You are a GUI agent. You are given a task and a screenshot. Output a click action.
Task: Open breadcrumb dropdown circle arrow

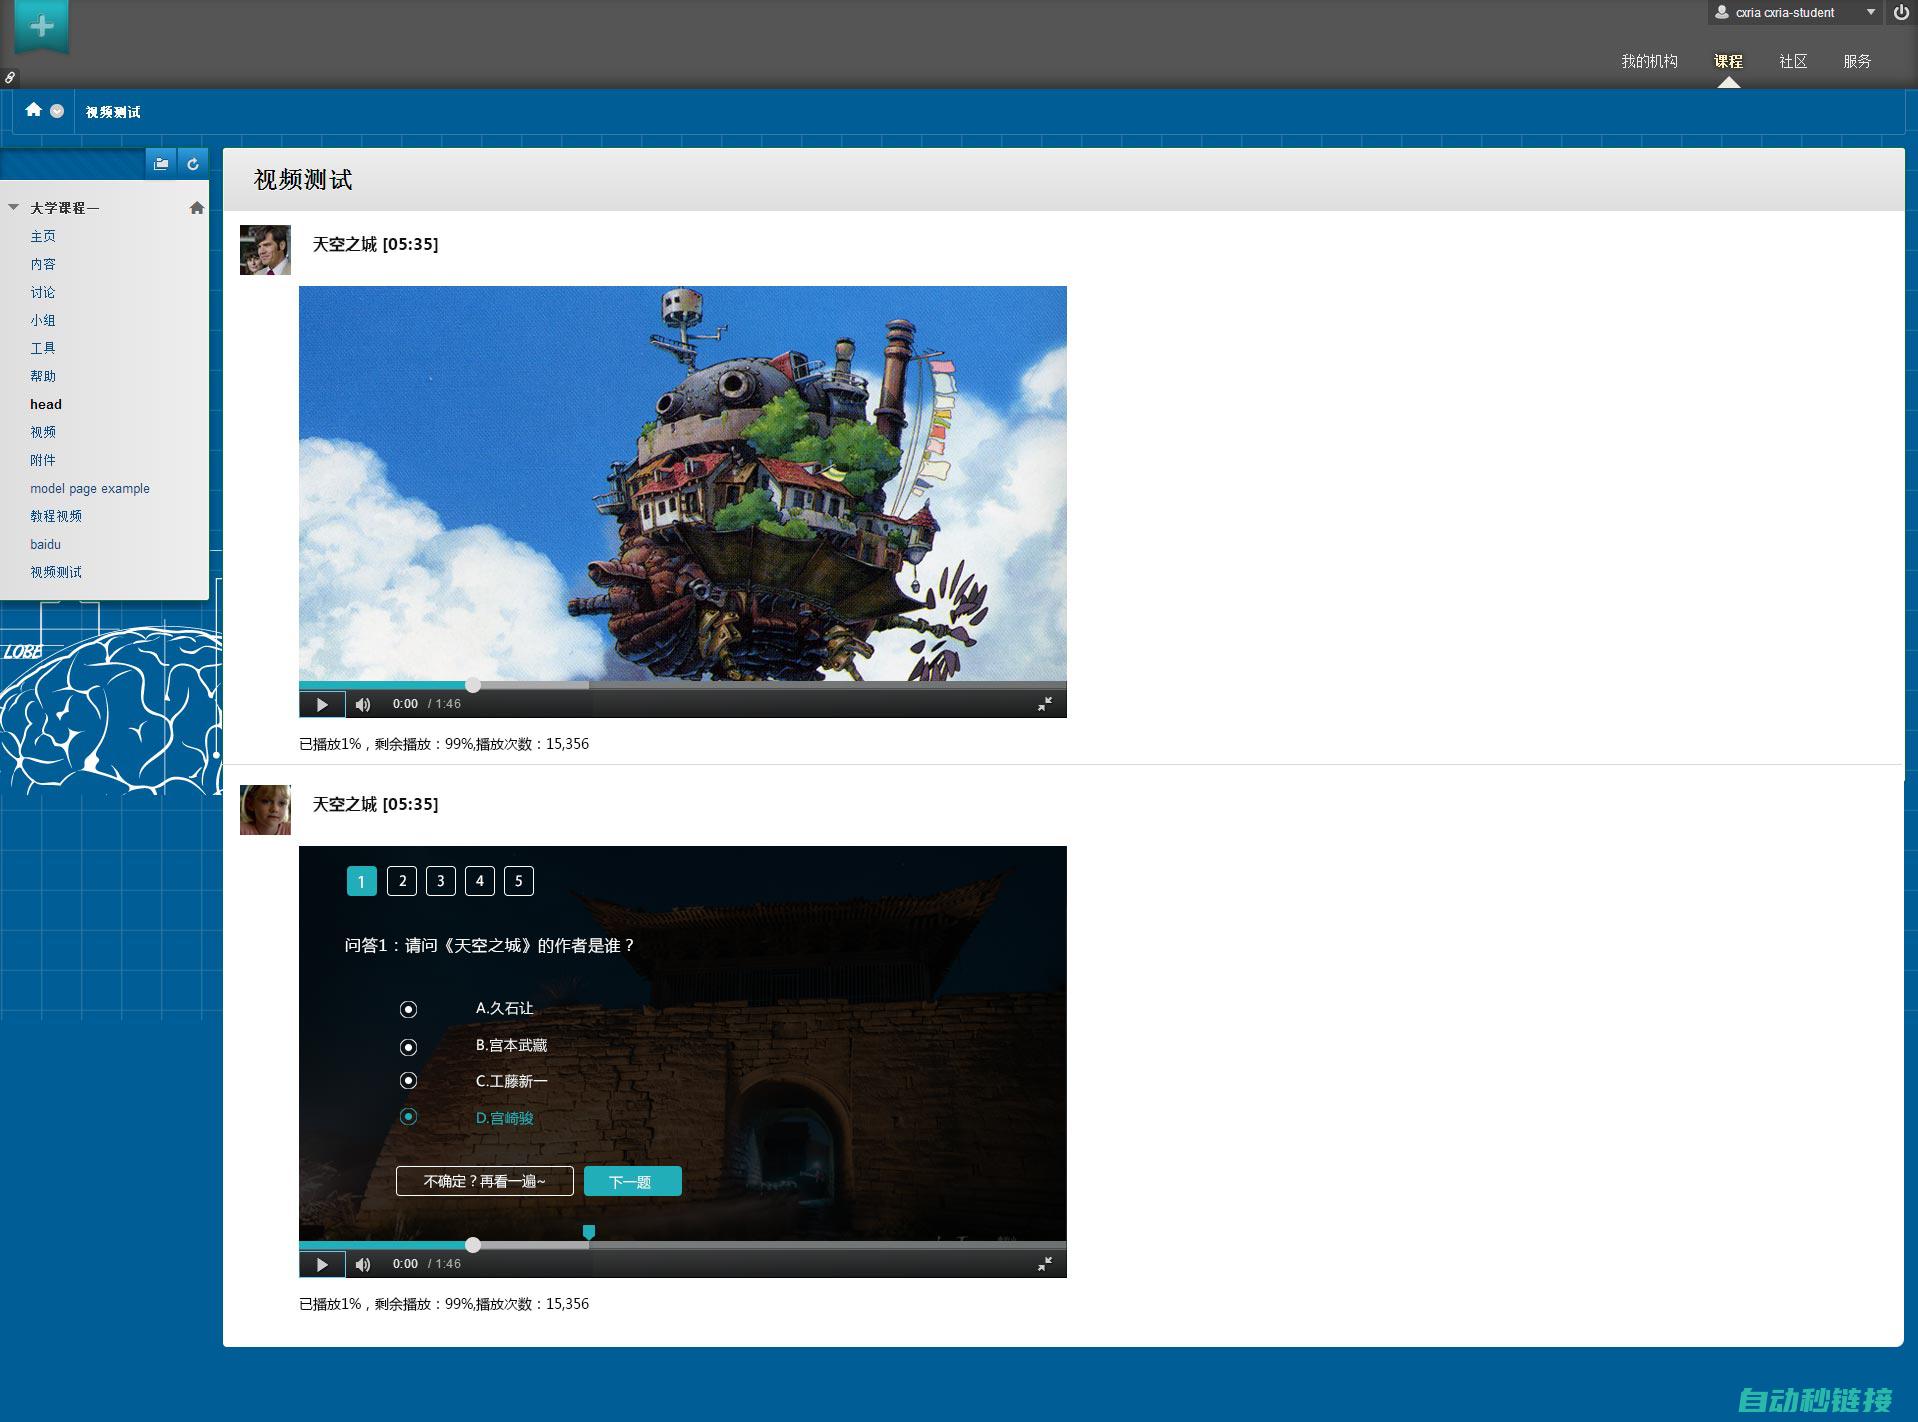tap(57, 111)
